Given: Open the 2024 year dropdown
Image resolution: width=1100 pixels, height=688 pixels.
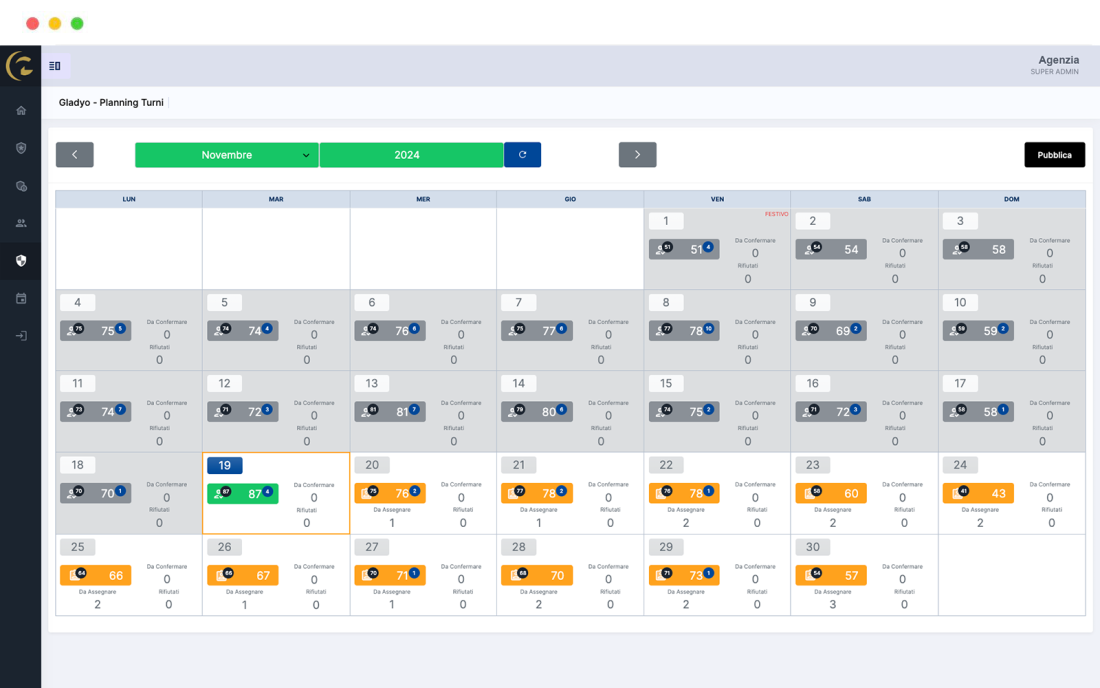Looking at the screenshot, I should pos(411,155).
